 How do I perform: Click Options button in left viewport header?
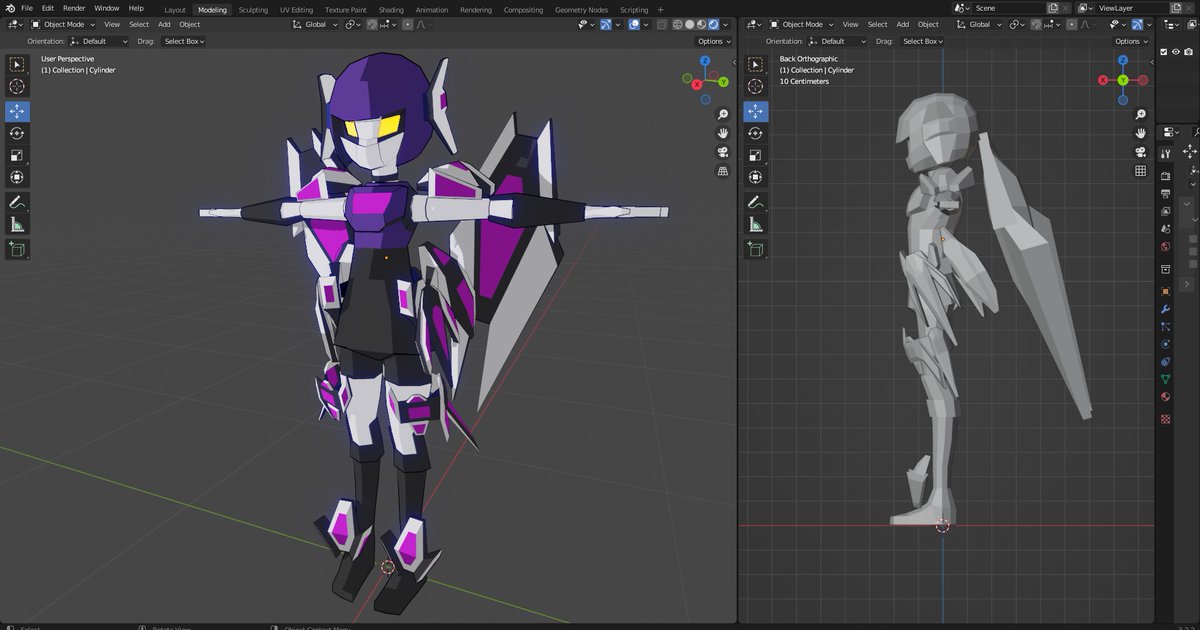pos(714,41)
